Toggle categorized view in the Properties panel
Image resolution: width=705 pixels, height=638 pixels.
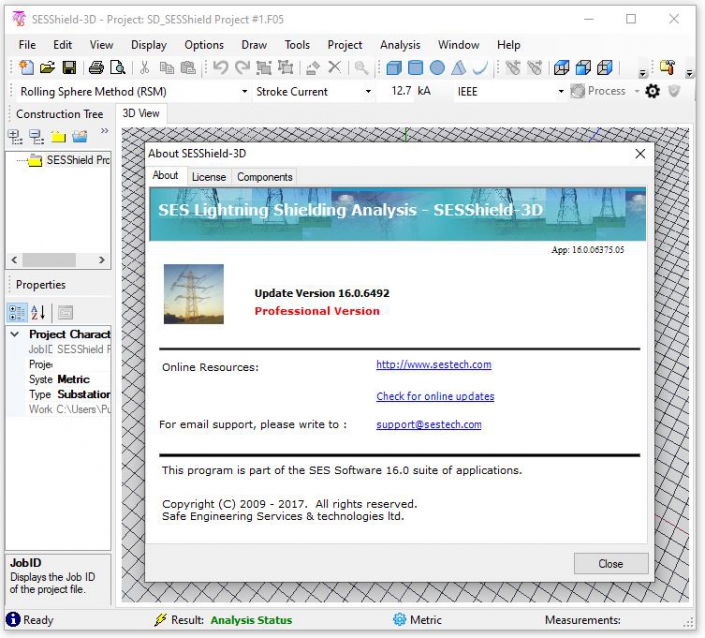point(17,312)
